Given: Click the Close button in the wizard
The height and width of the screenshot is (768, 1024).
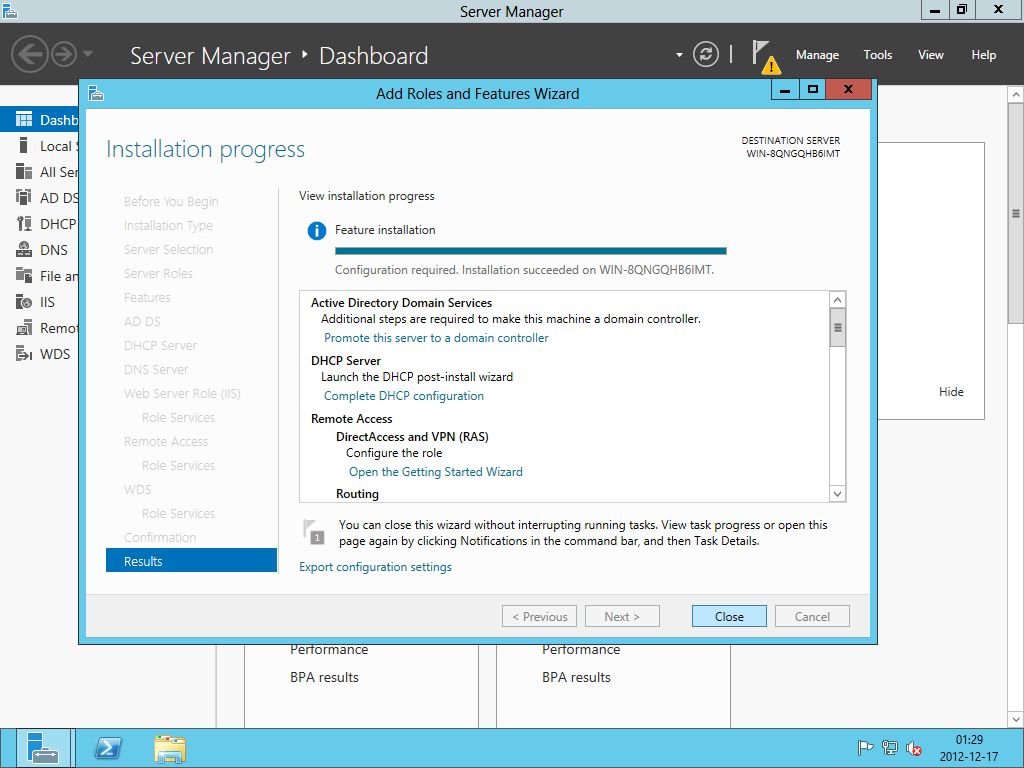Looking at the screenshot, I should (729, 616).
